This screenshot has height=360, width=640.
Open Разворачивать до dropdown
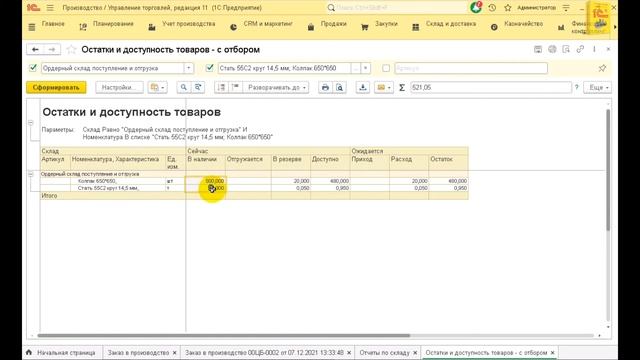tap(276, 87)
